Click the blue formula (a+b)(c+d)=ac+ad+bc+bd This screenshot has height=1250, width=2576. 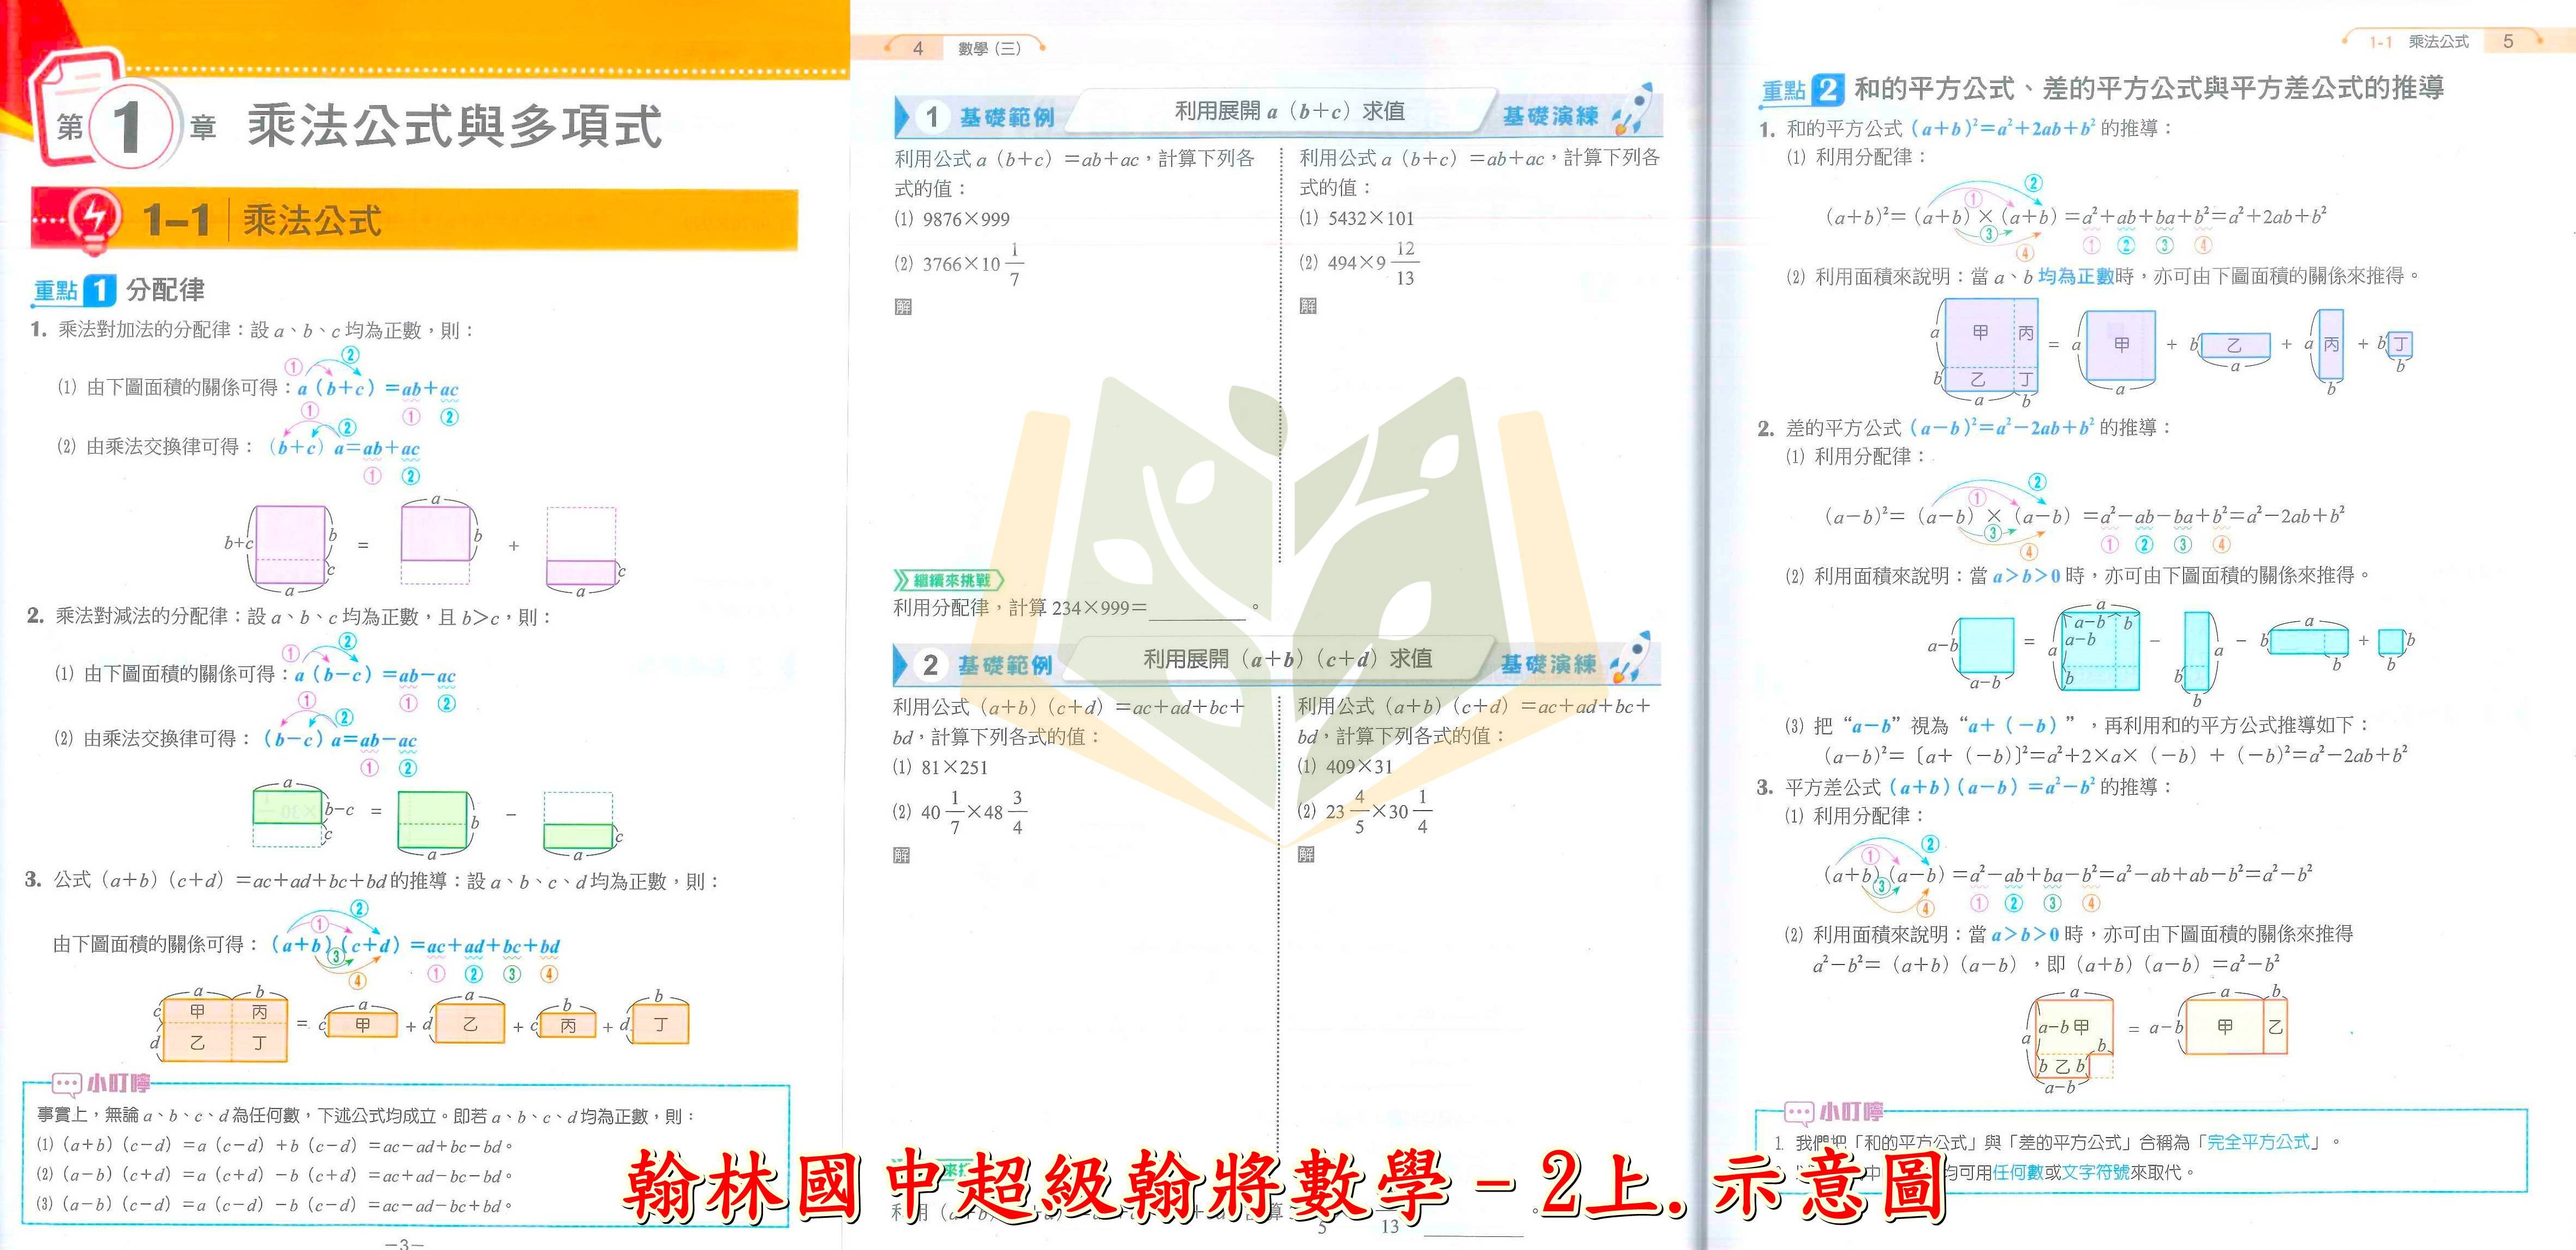tap(416, 945)
